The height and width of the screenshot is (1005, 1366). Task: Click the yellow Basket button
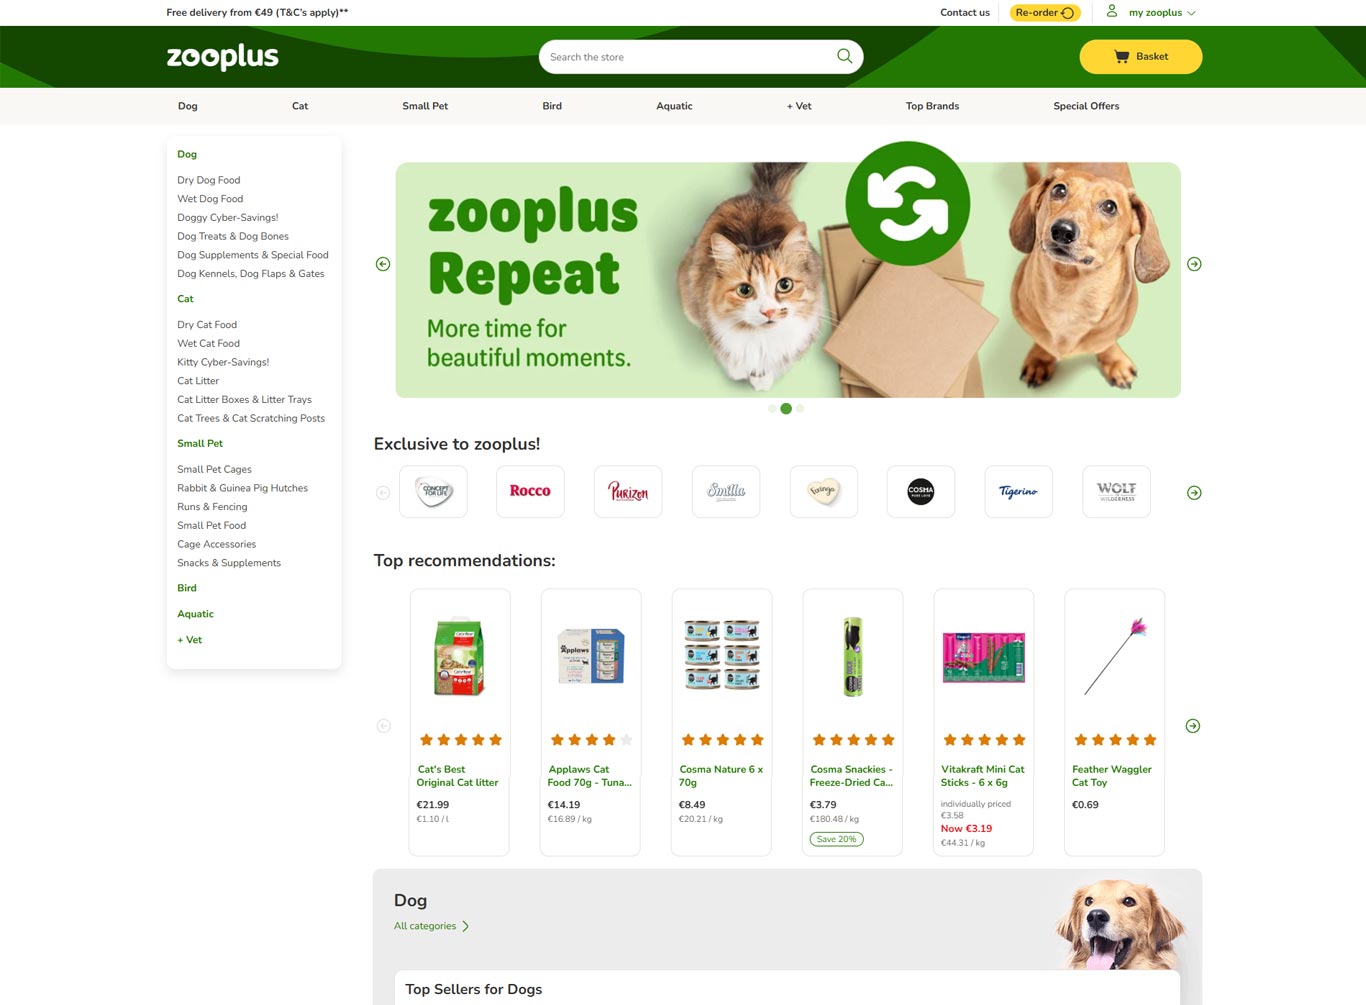coord(1141,57)
